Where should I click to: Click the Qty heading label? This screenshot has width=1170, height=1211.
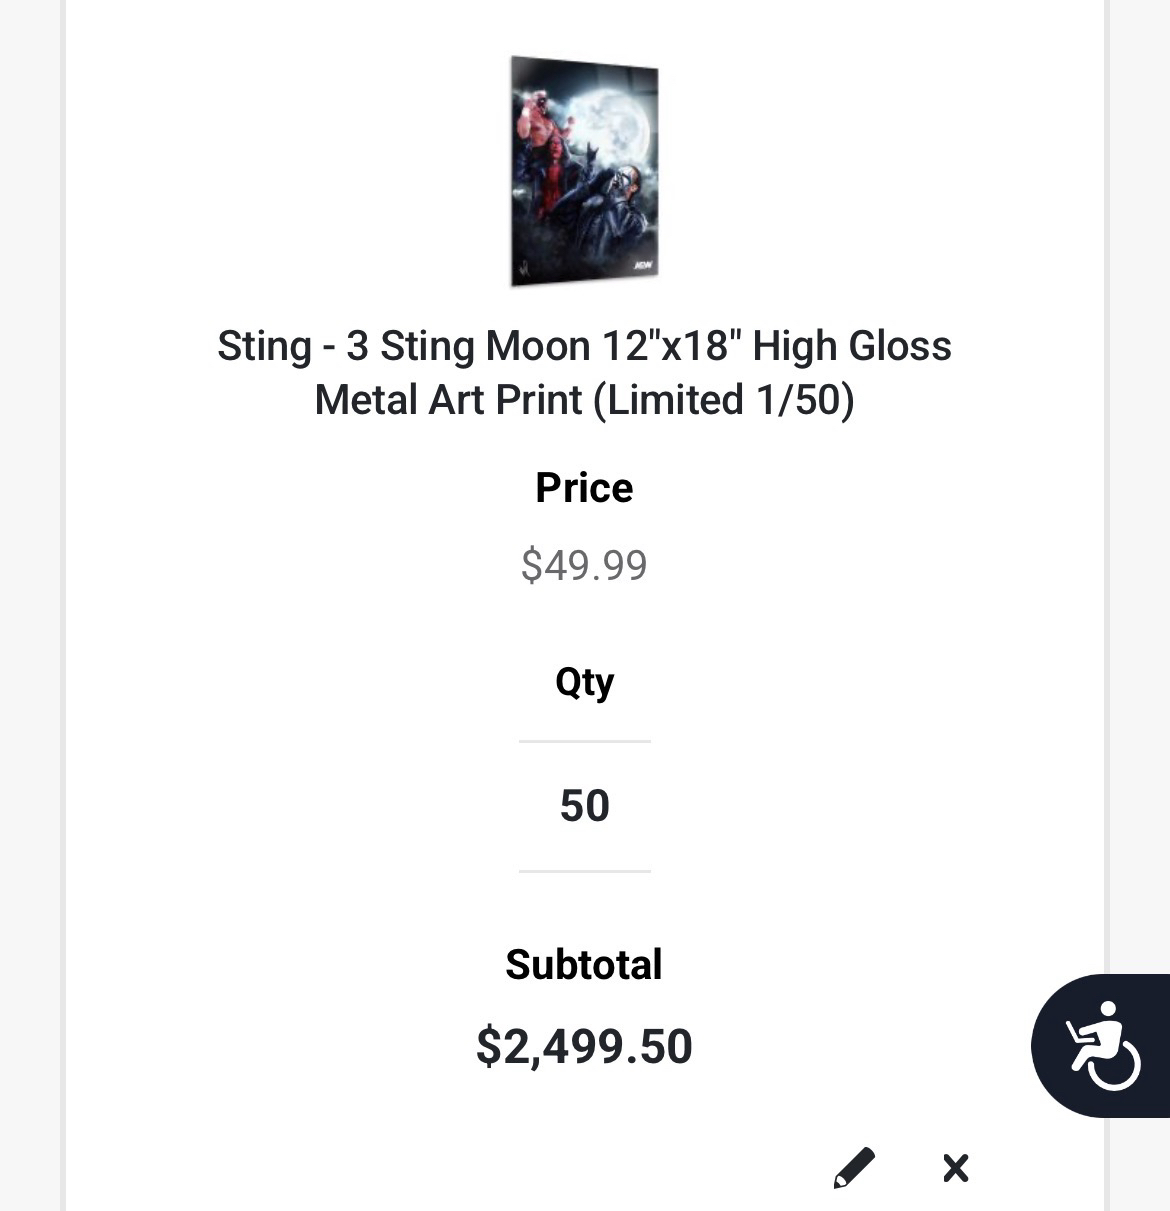click(x=584, y=682)
